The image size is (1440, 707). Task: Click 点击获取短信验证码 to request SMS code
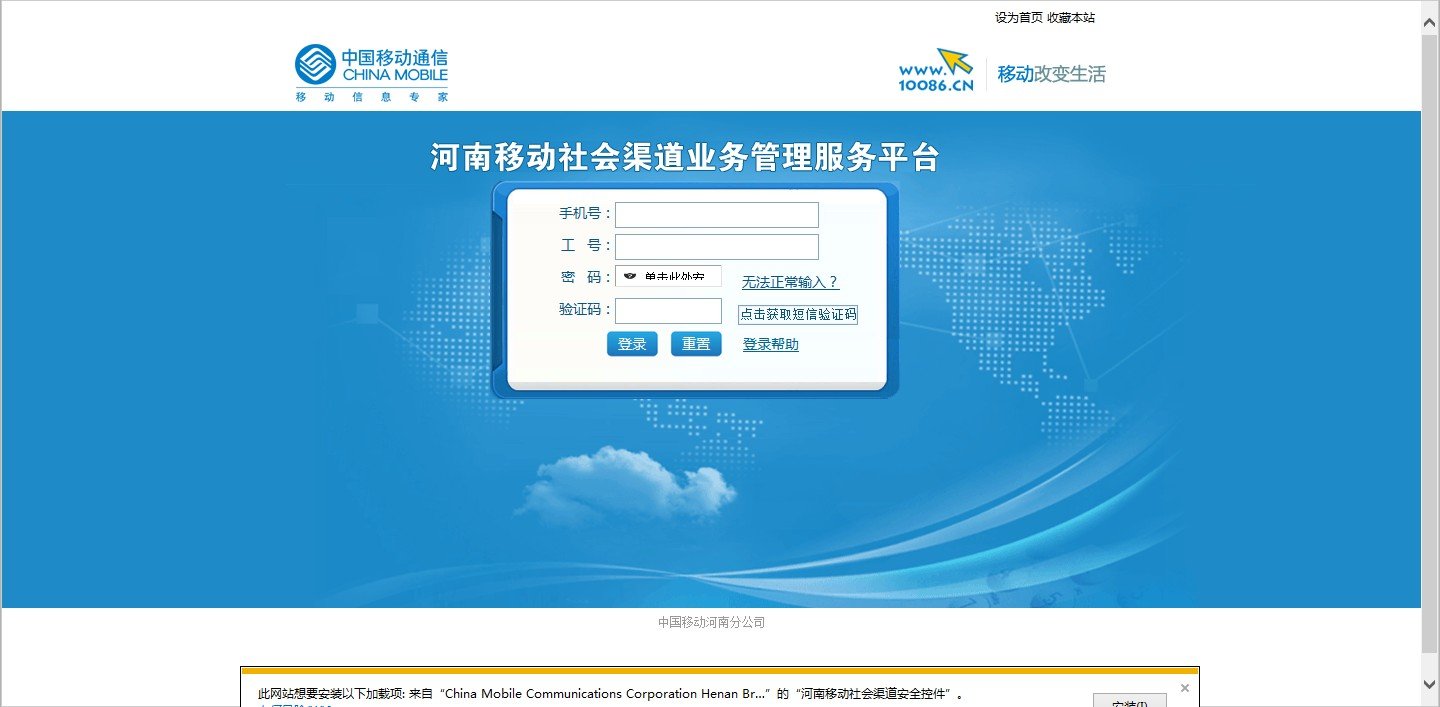coord(798,313)
